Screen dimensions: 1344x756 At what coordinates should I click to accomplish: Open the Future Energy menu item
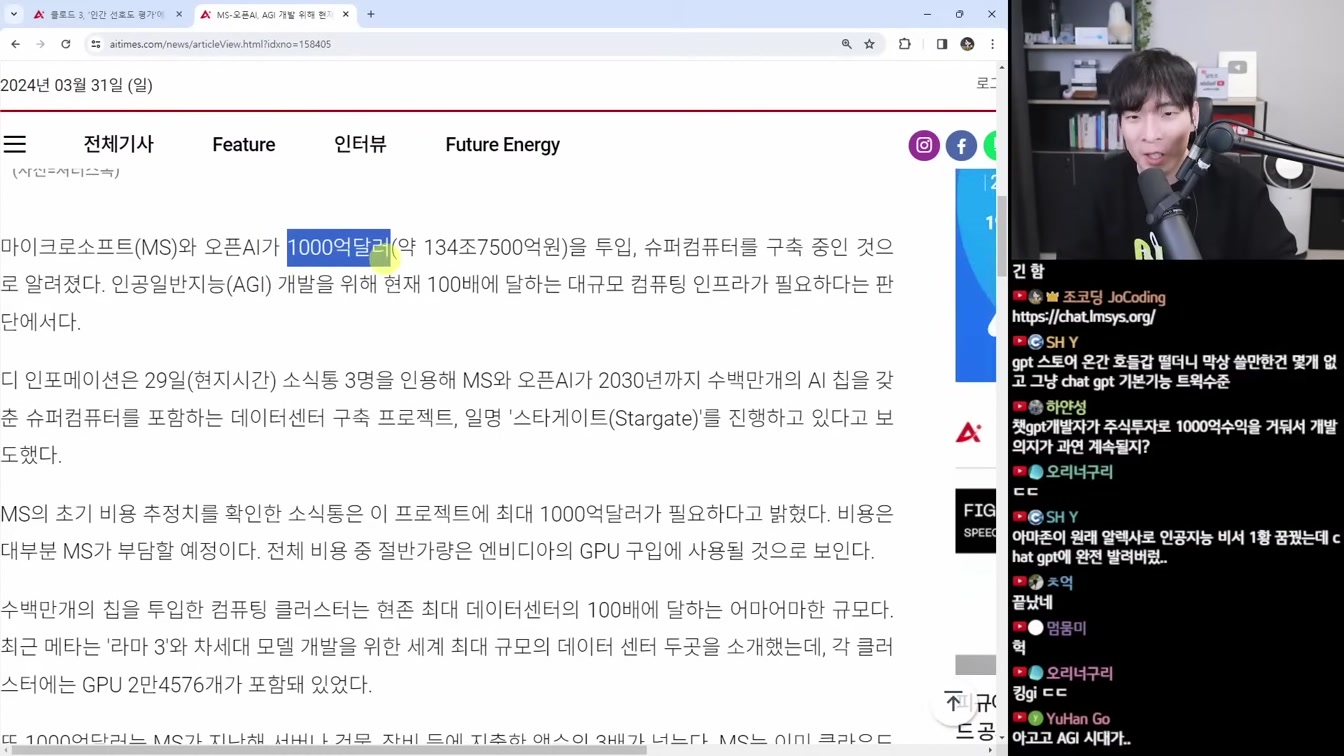coord(503,145)
